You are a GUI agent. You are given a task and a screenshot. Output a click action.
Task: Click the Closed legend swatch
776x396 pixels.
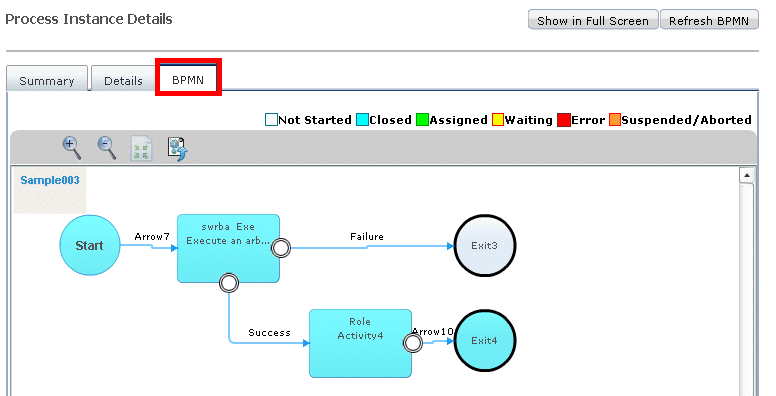[362, 120]
